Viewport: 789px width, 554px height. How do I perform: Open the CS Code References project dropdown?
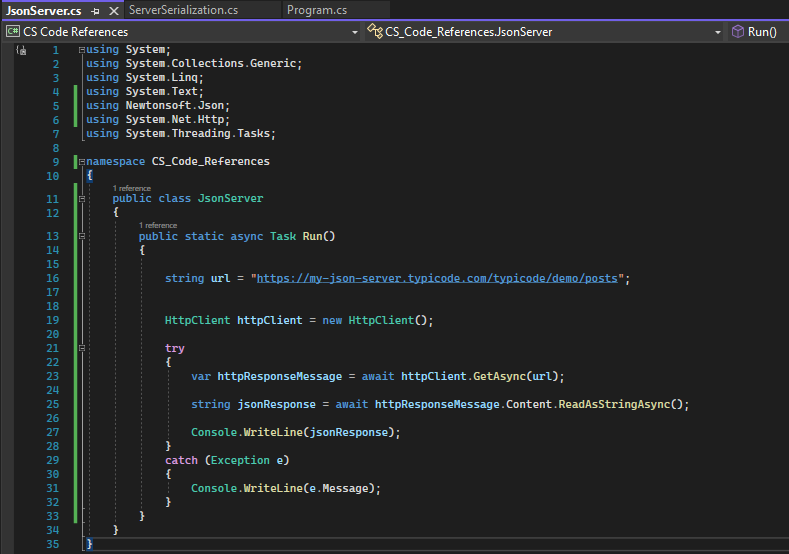pos(354,32)
